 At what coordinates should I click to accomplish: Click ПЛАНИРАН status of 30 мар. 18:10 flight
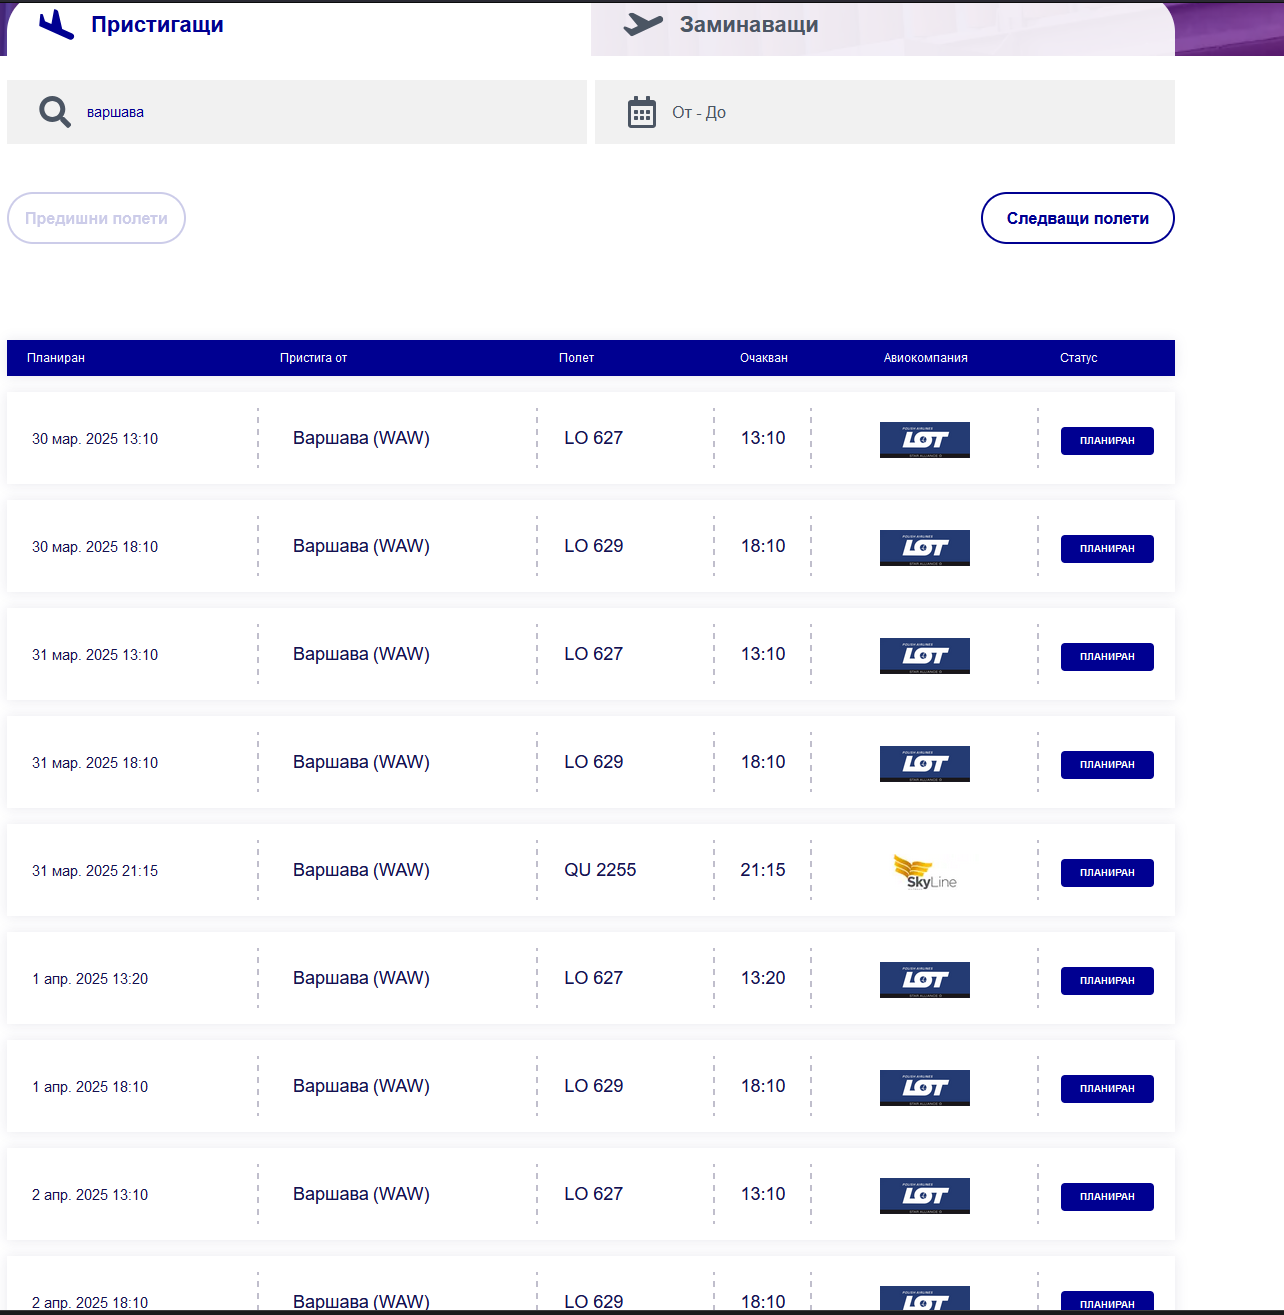[1107, 549]
